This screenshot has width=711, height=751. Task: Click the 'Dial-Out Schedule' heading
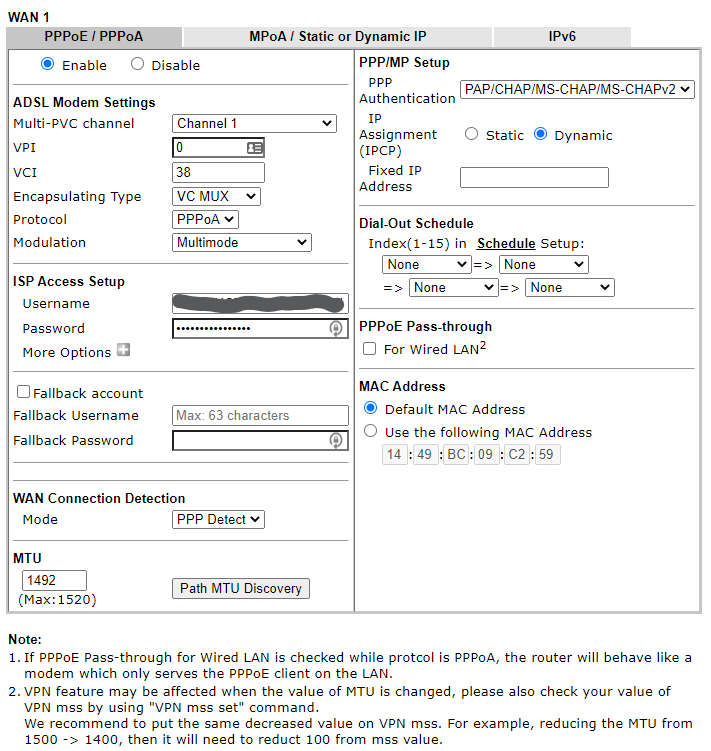(416, 223)
